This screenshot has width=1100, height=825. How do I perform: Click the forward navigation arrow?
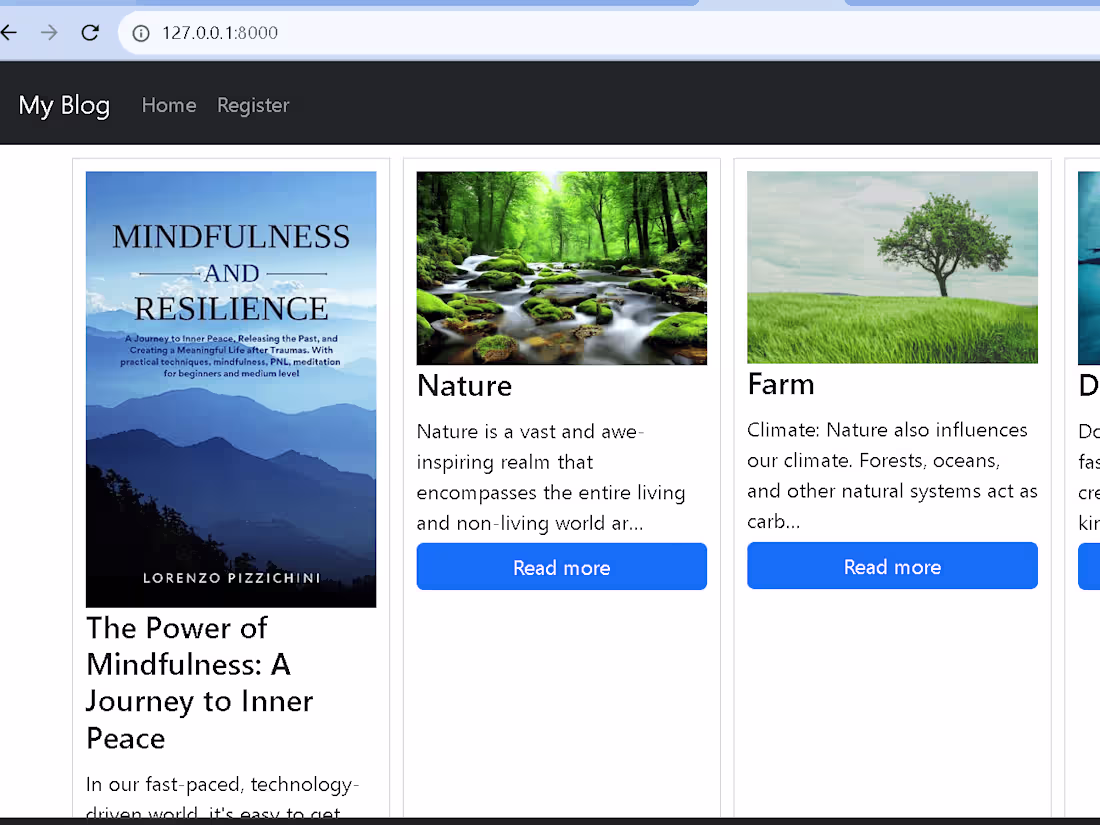tap(48, 32)
